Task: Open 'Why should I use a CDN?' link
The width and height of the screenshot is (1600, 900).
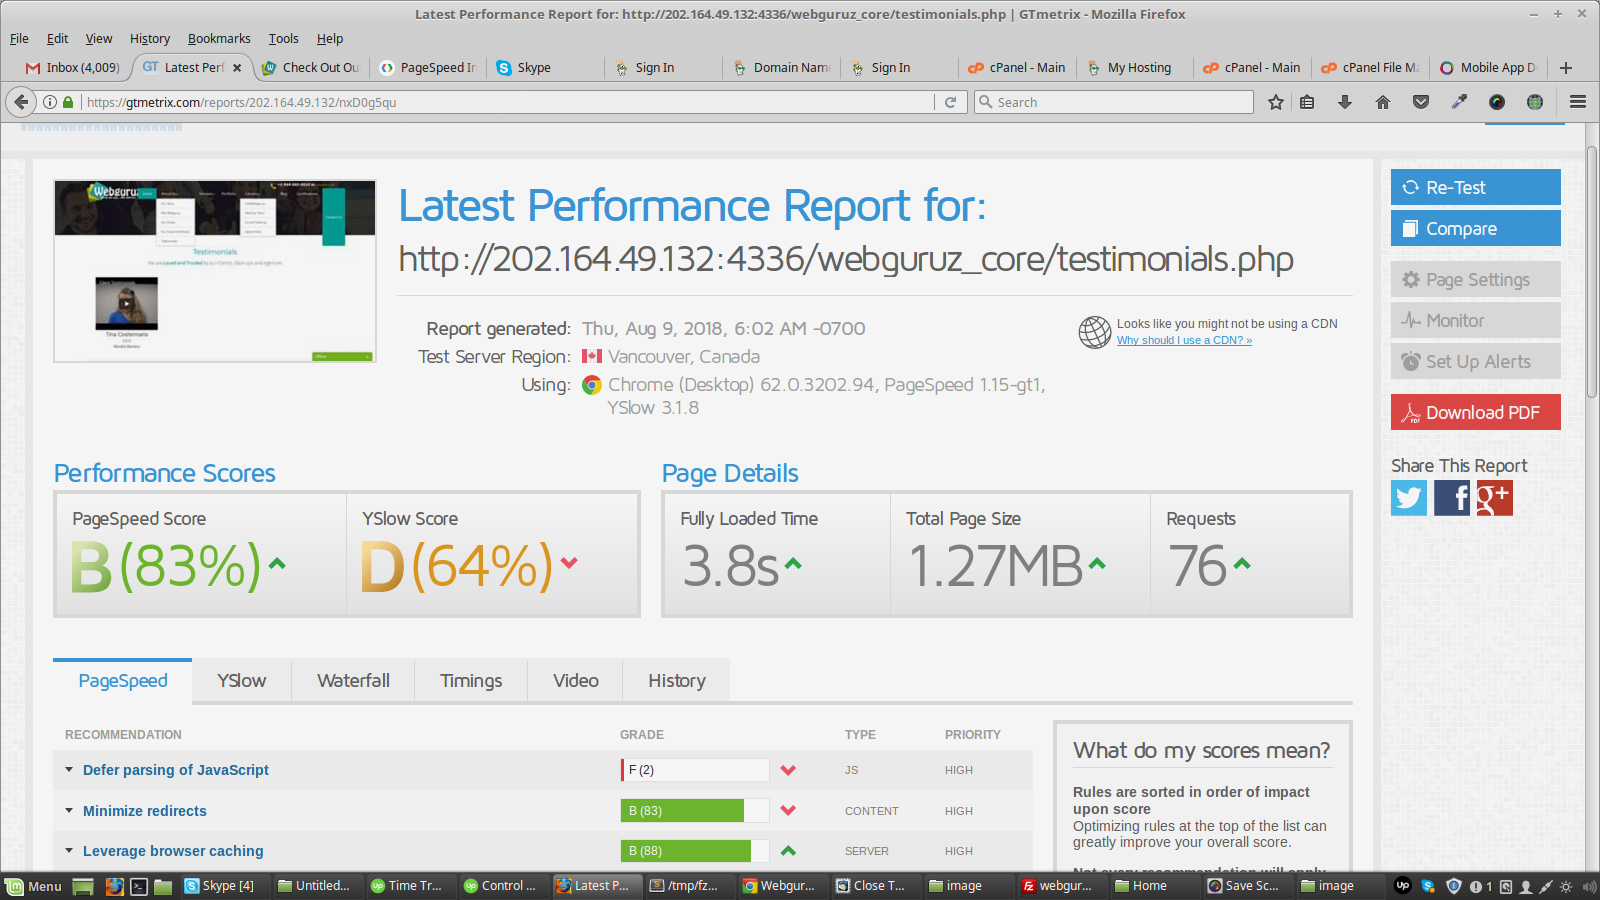Action: tap(1184, 340)
